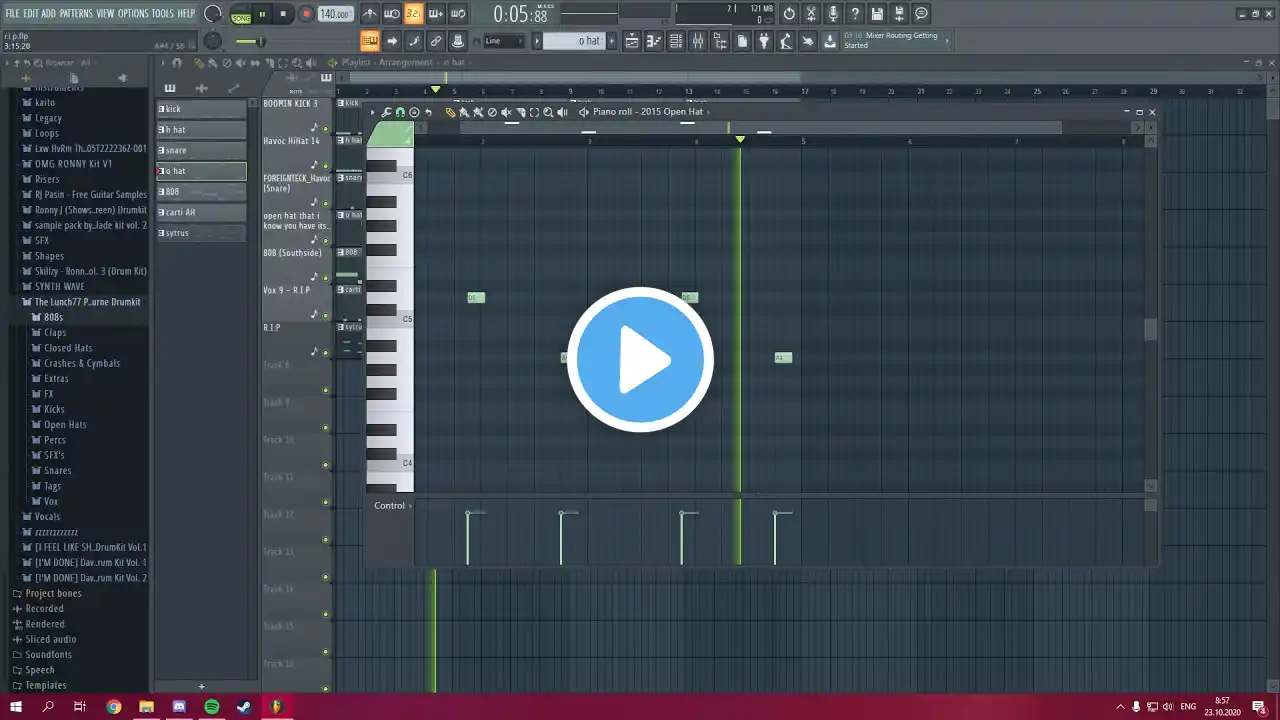Open Google Chrome from the taskbar
The image size is (1280, 720).
click(x=114, y=707)
